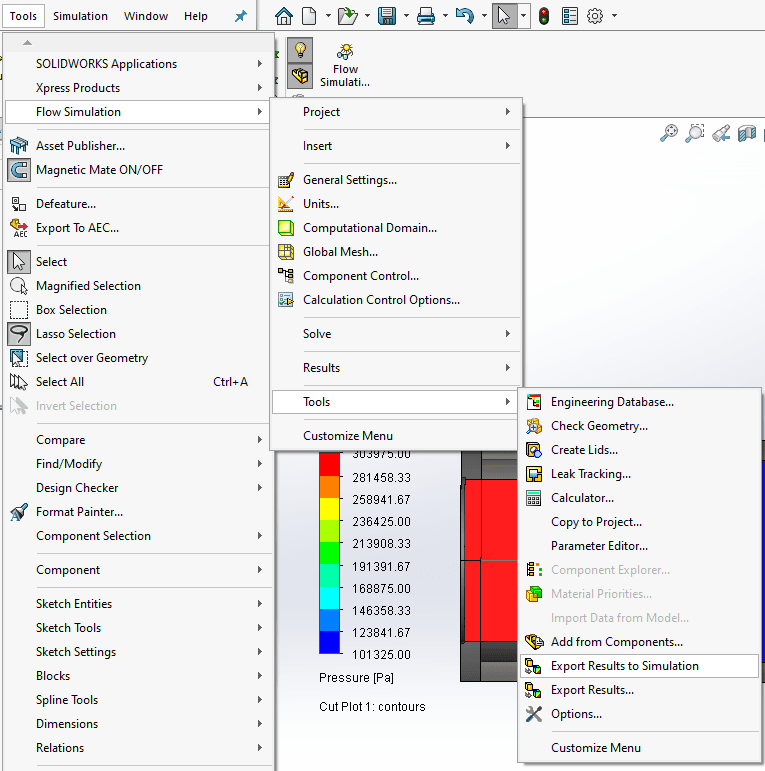
Task: Click the green band in pressure legend
Action: [x=329, y=553]
